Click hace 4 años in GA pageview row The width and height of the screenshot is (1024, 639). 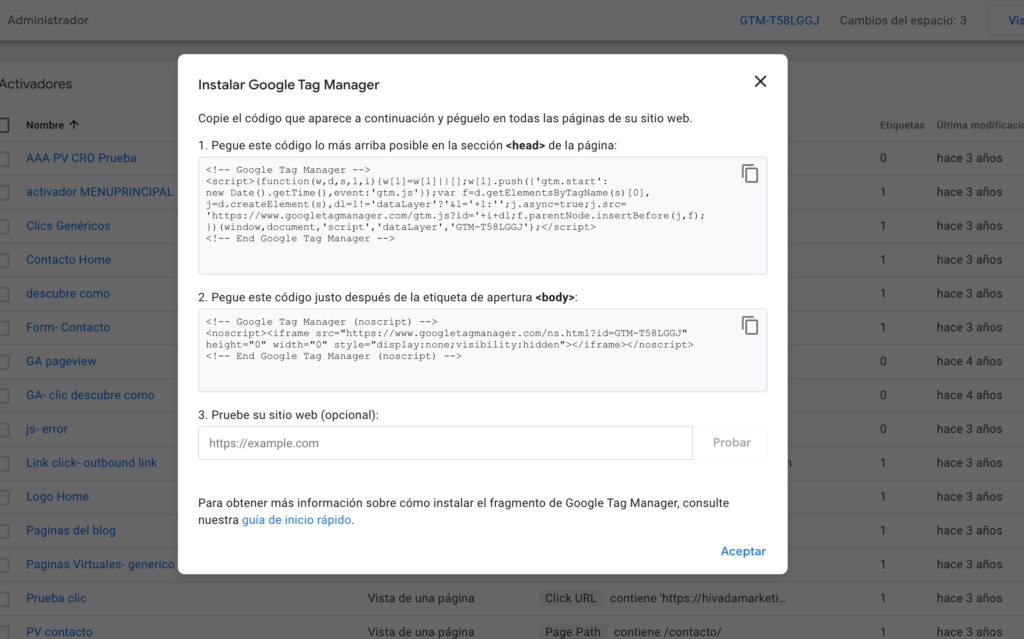click(969, 361)
